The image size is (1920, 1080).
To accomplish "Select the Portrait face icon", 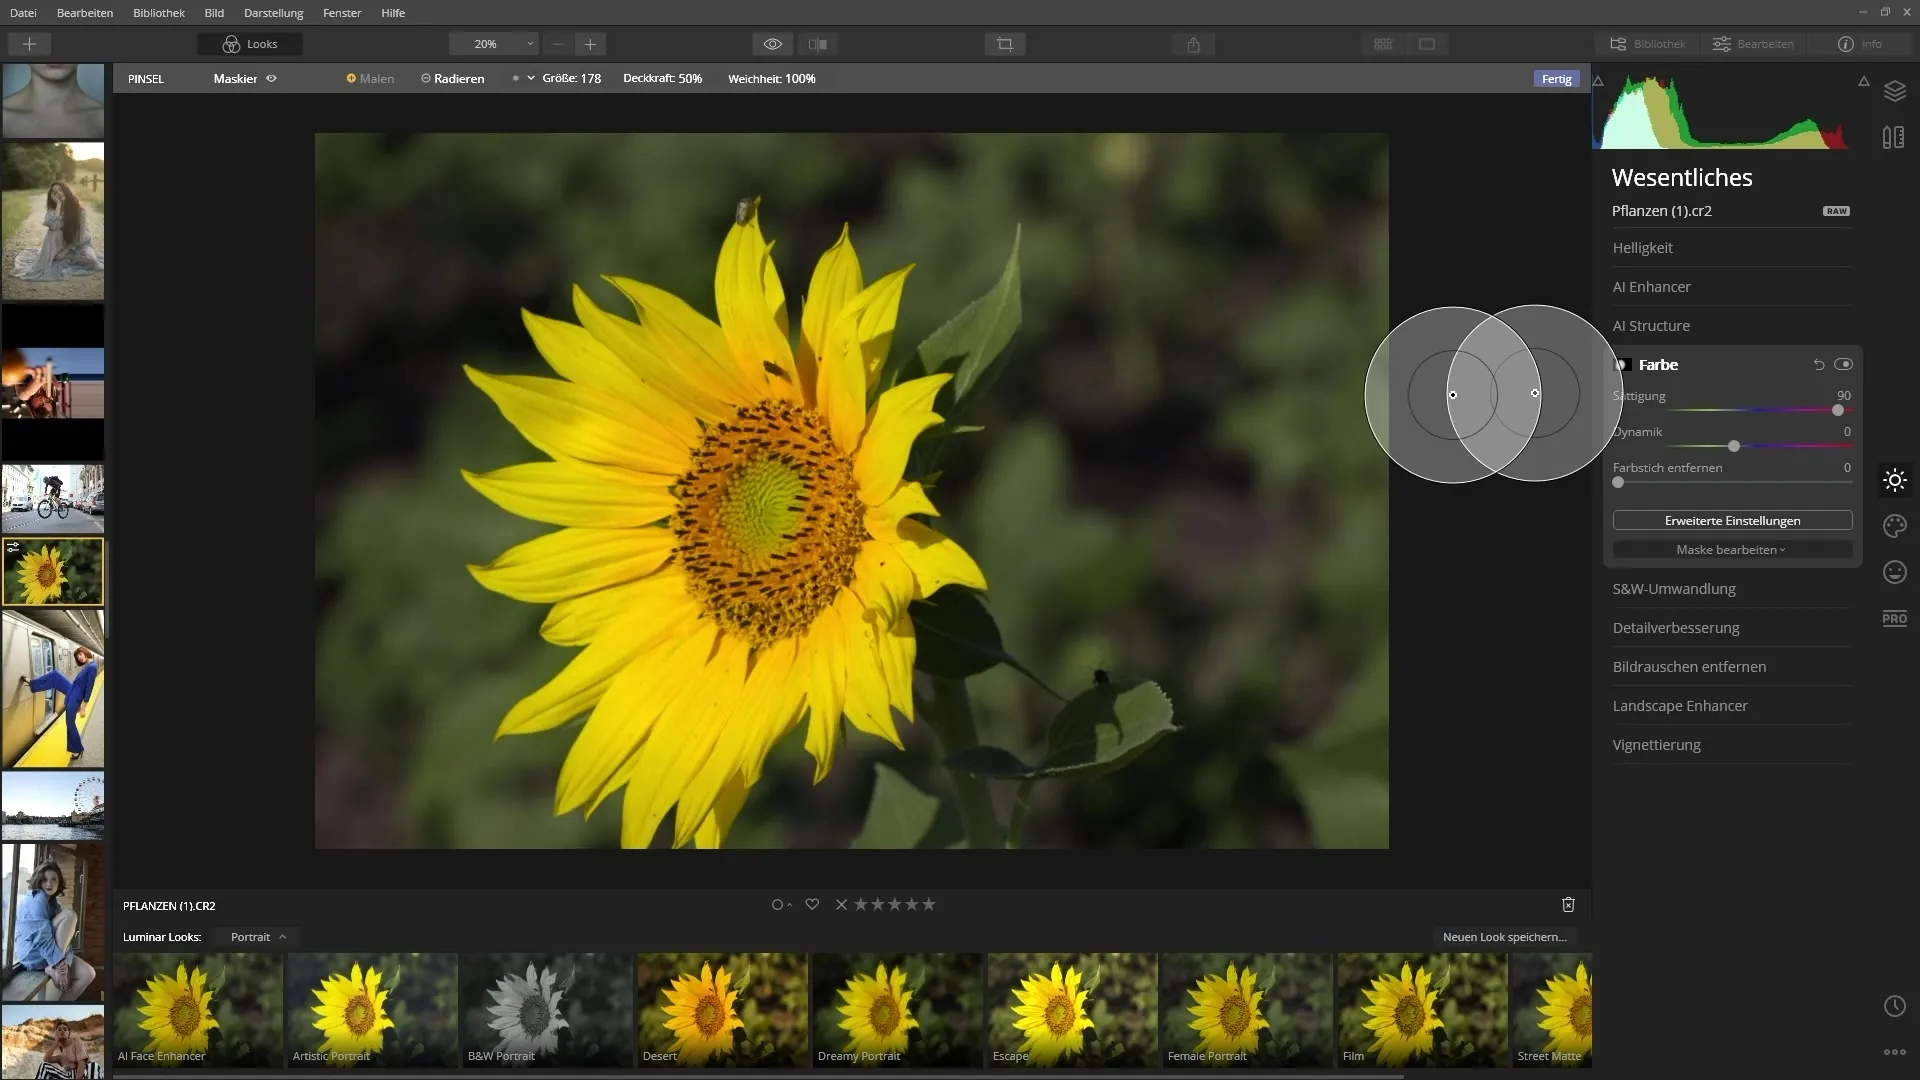I will coord(1894,572).
